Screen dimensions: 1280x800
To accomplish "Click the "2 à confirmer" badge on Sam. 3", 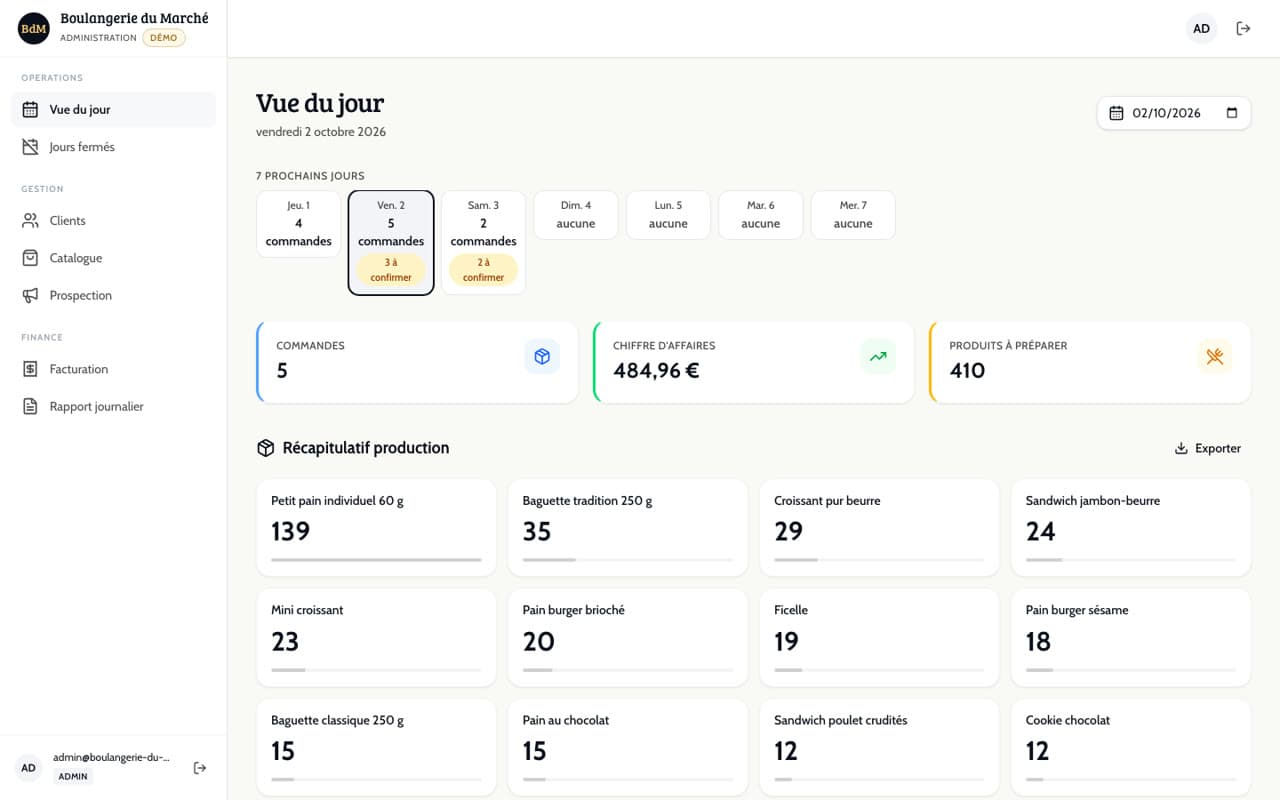I will tap(483, 270).
